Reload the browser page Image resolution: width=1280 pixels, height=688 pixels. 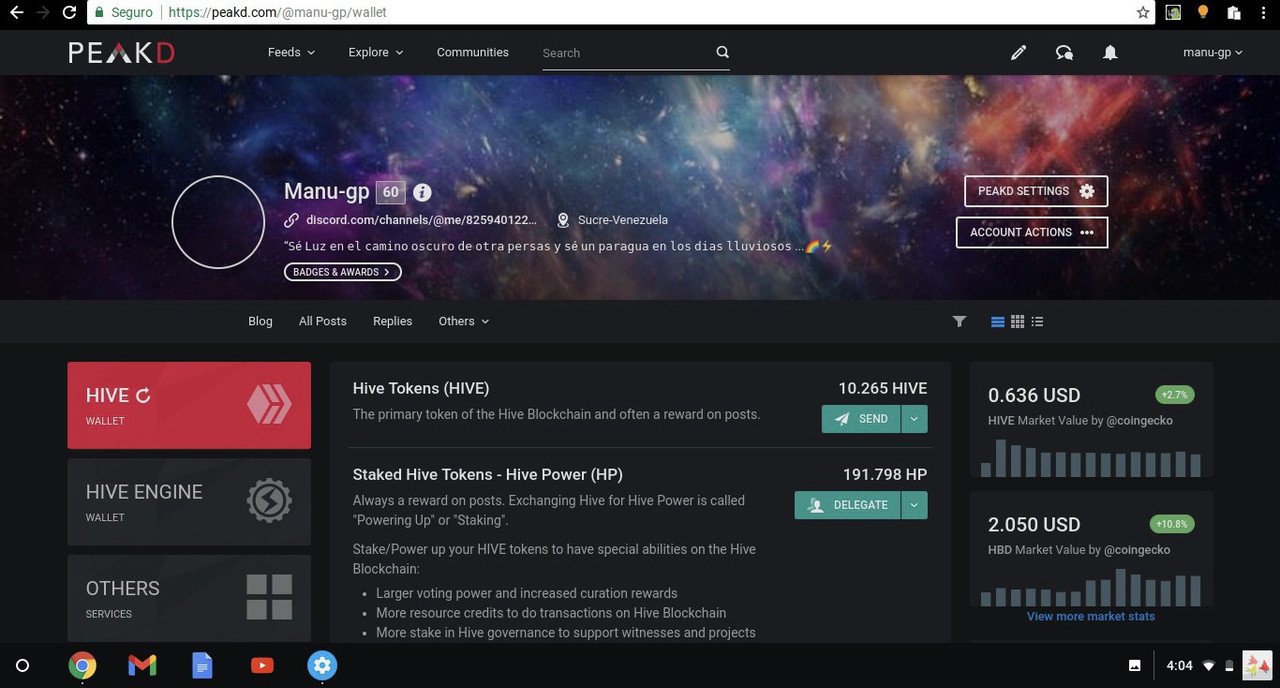[69, 13]
